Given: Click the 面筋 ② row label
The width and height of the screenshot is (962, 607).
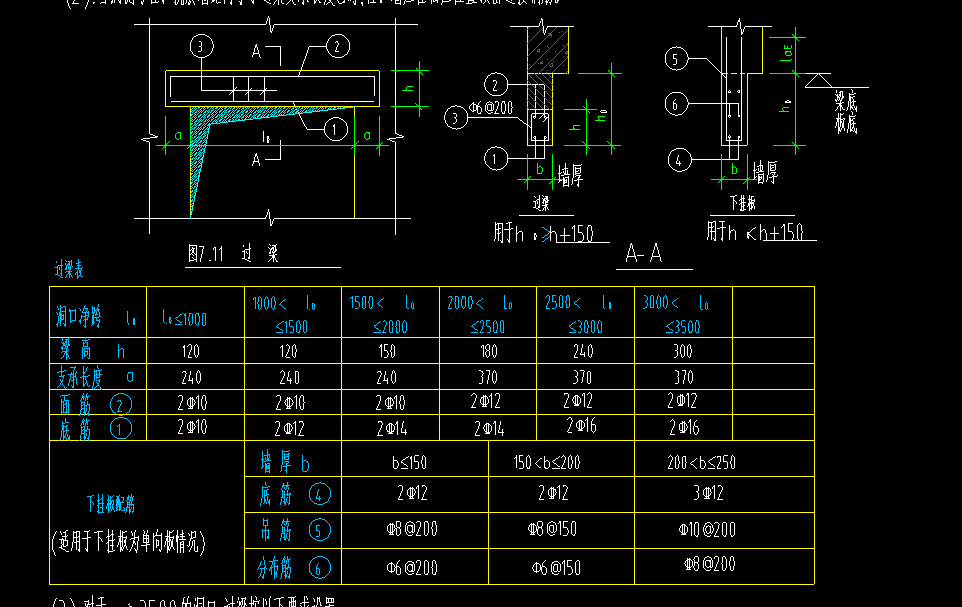Looking at the screenshot, I should coord(95,404).
